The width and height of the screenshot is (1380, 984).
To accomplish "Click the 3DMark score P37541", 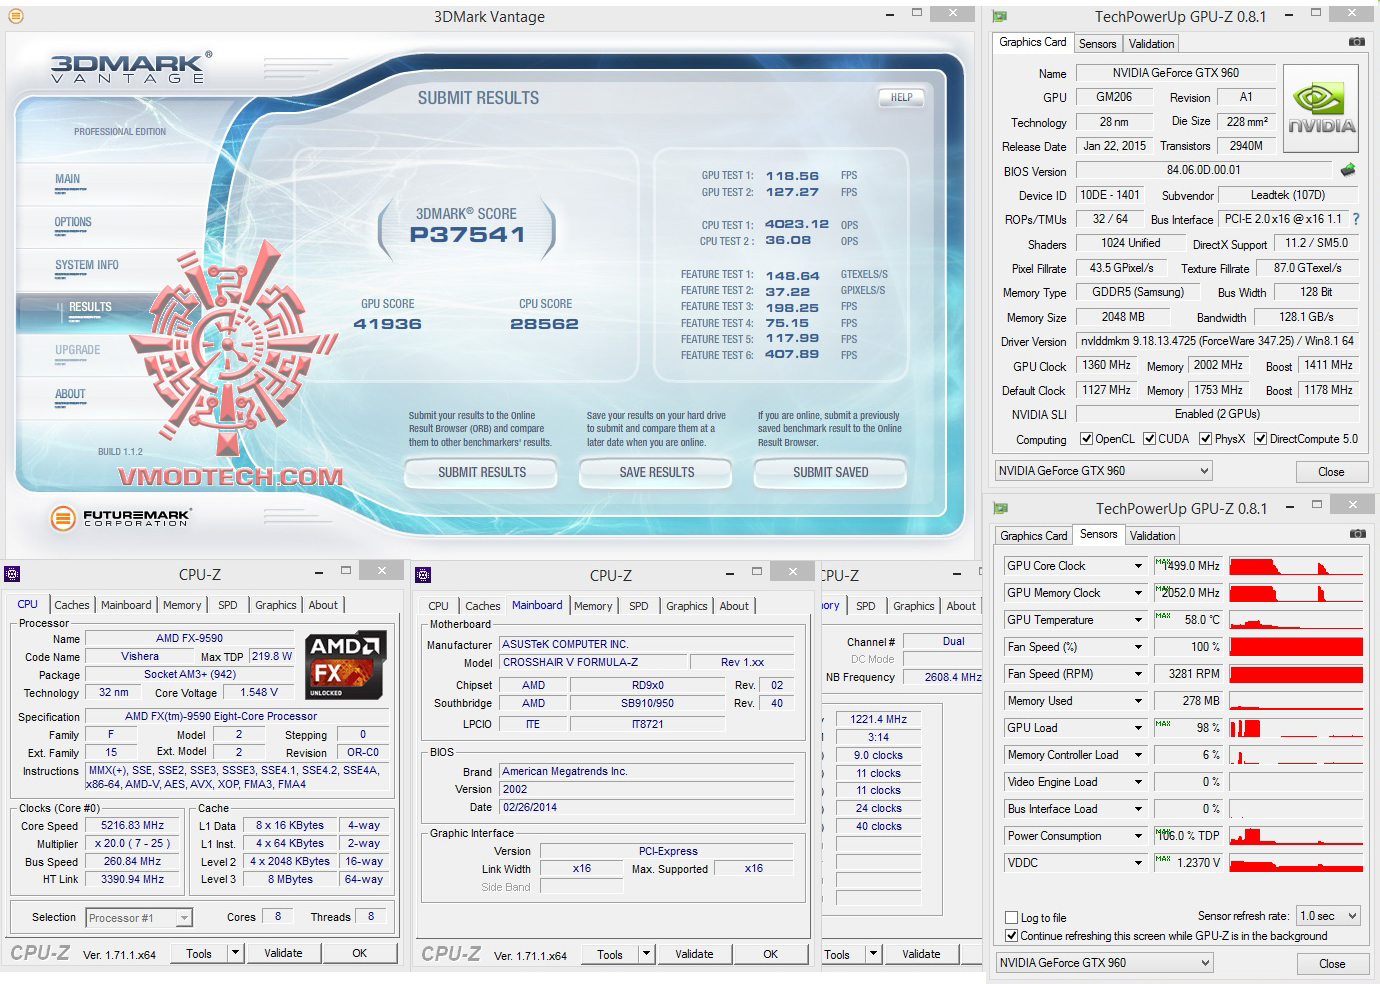I will coord(467,235).
